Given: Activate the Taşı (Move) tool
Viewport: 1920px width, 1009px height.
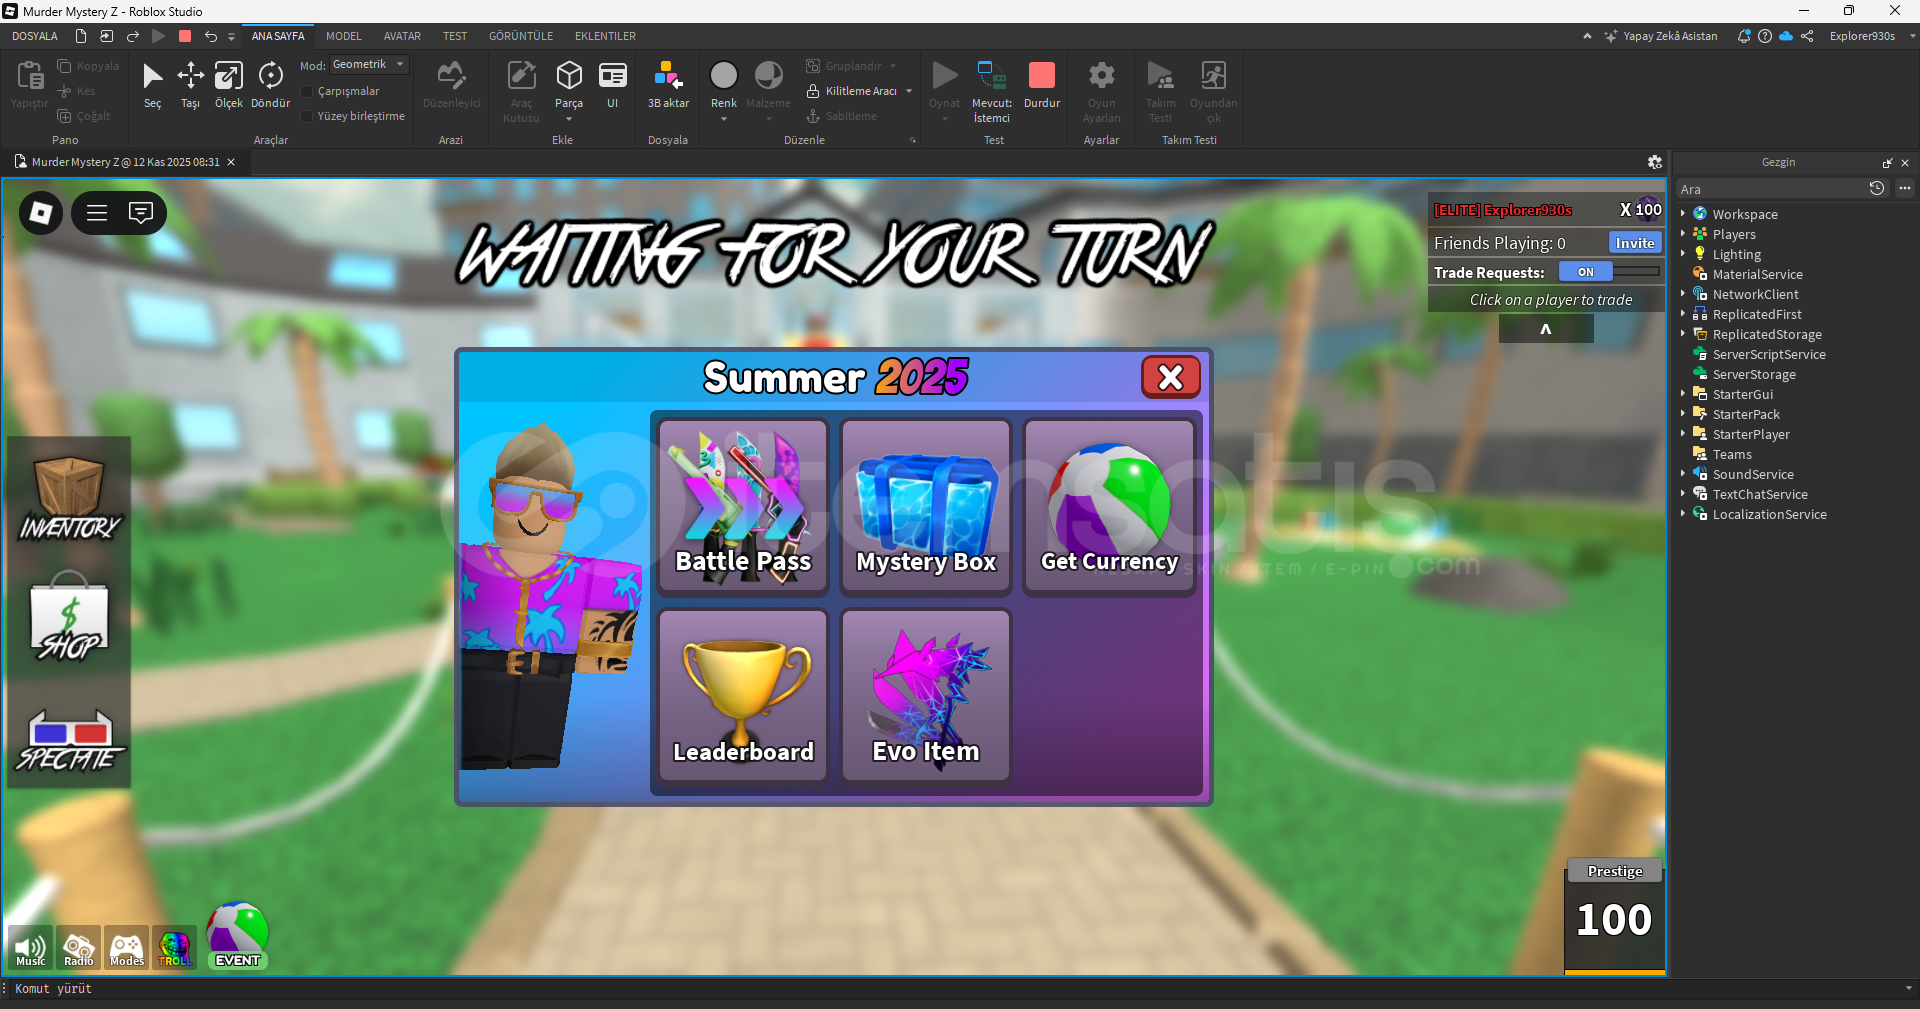Looking at the screenshot, I should 190,85.
